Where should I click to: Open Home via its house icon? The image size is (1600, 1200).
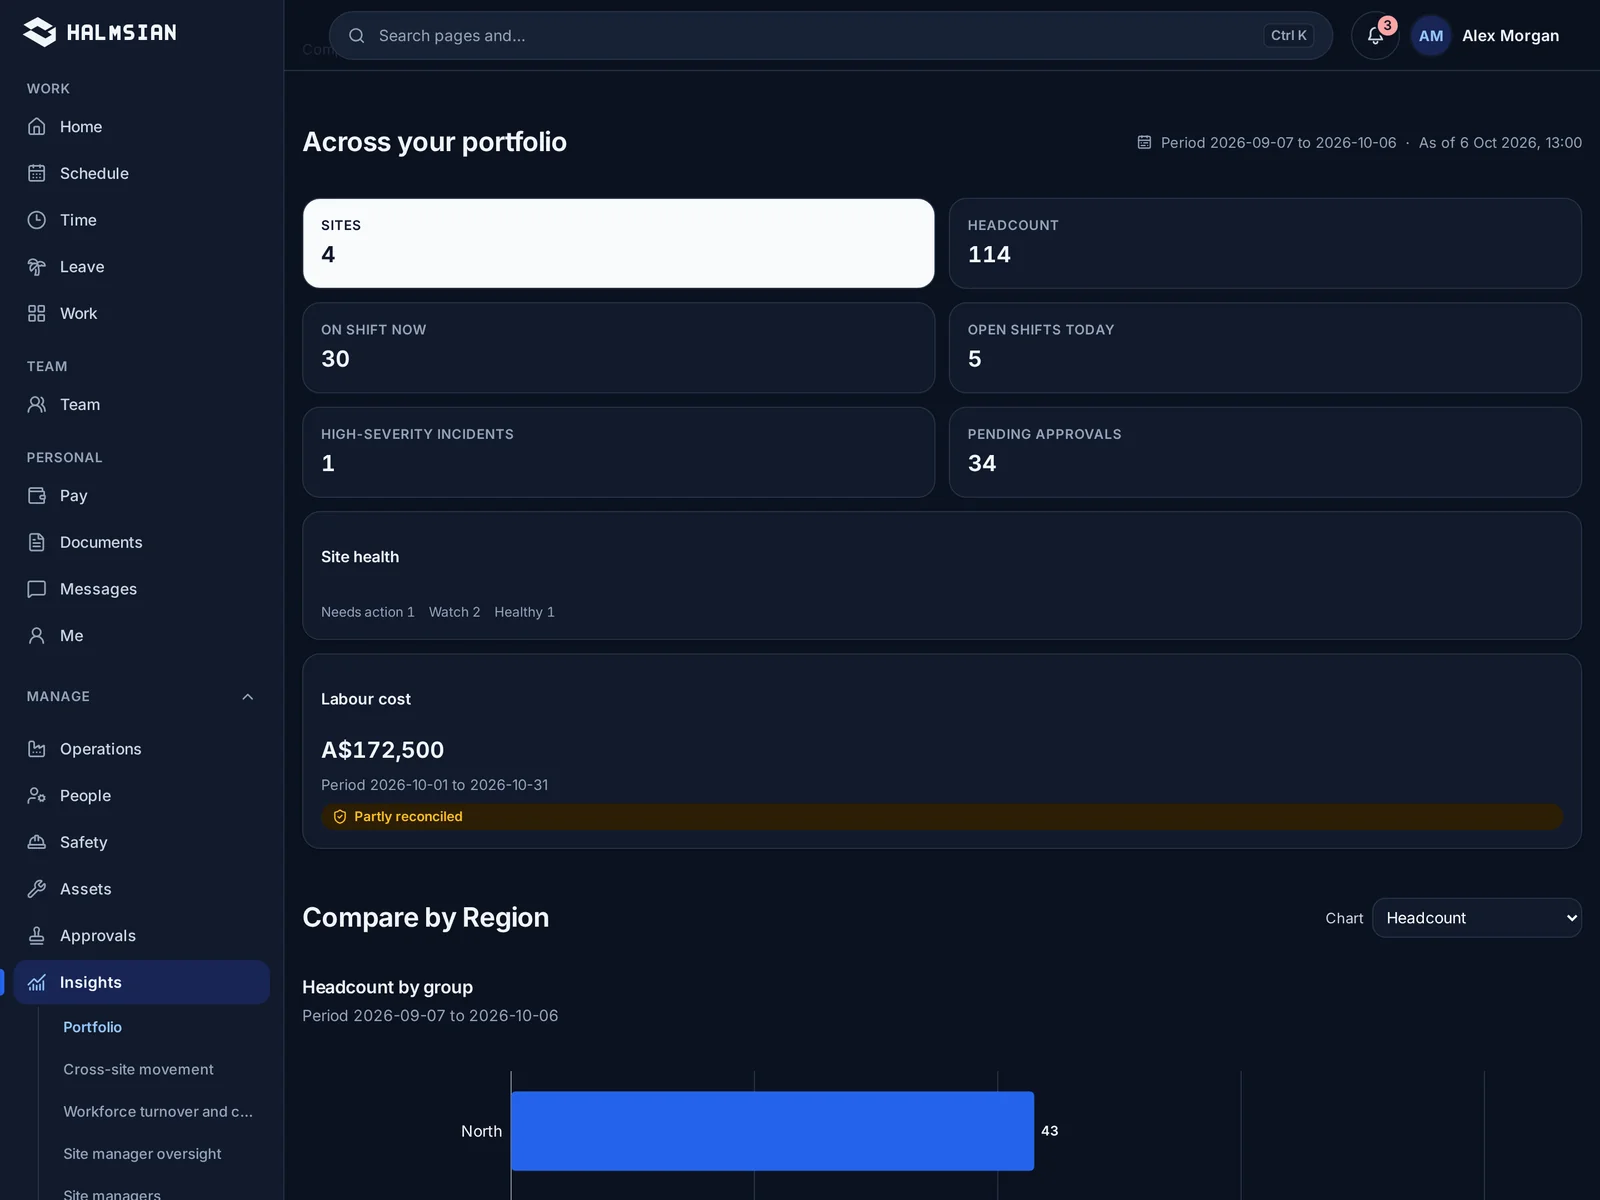[37, 127]
